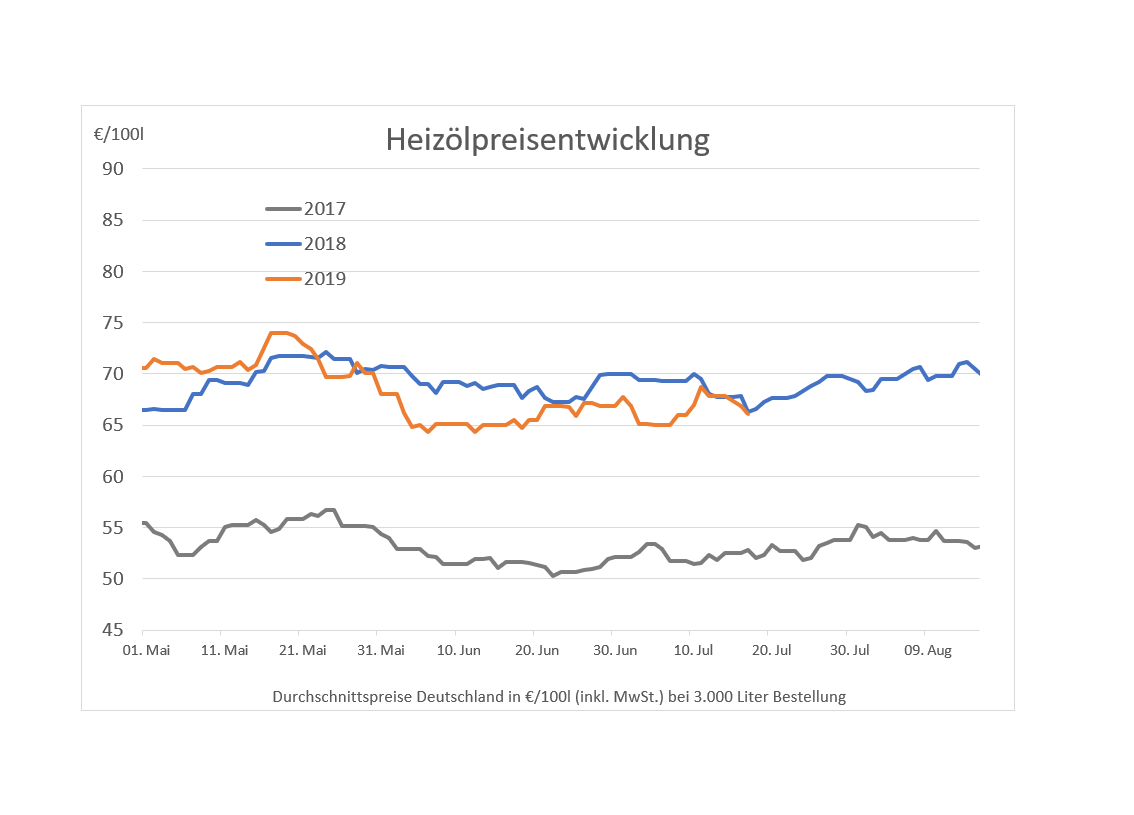The height and width of the screenshot is (815, 1134).
Task: Click the gray 2017 legend line swatch
Action: tap(283, 209)
